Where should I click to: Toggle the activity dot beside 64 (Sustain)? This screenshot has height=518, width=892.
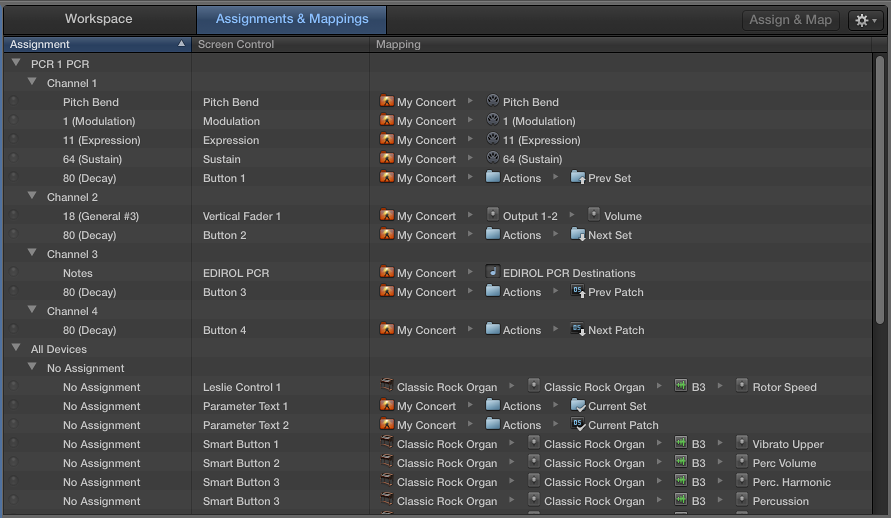(x=14, y=158)
